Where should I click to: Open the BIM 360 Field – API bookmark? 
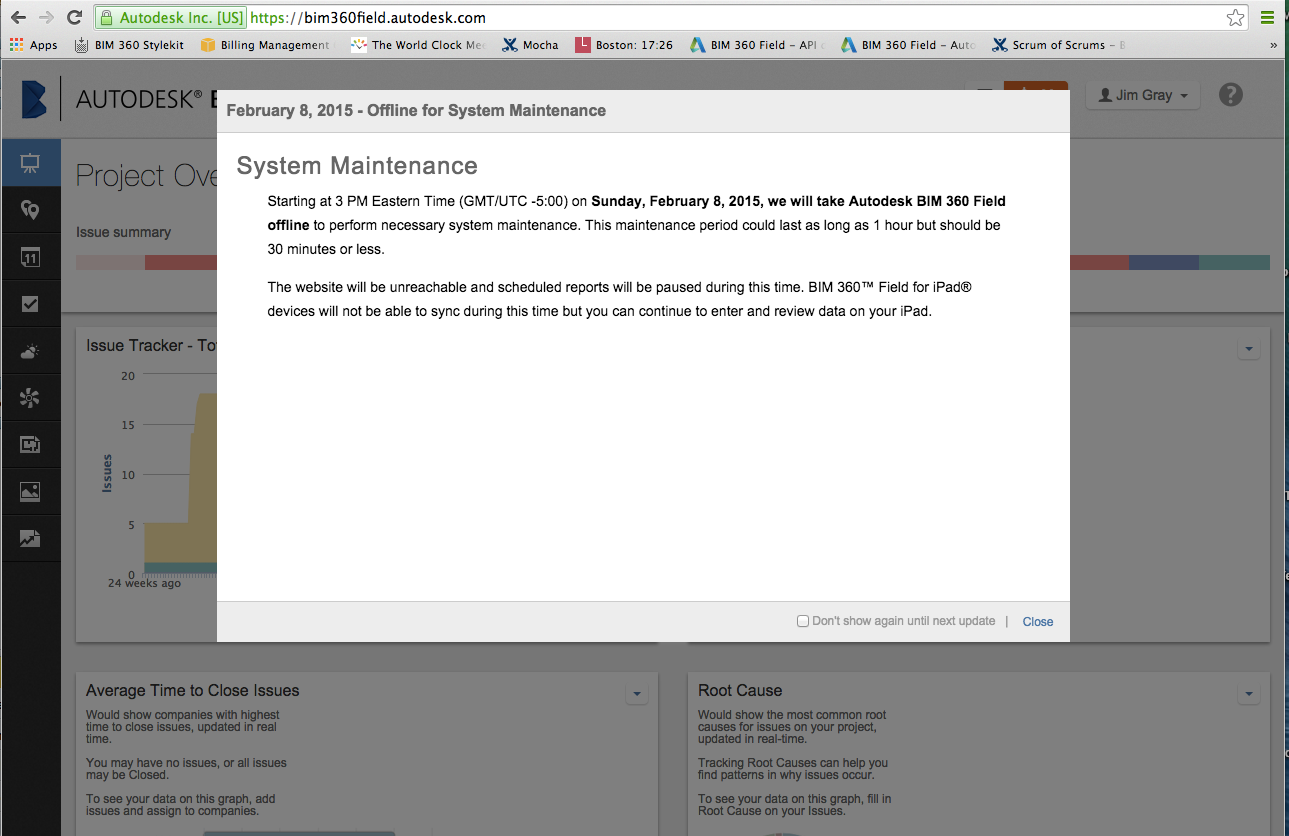click(757, 45)
